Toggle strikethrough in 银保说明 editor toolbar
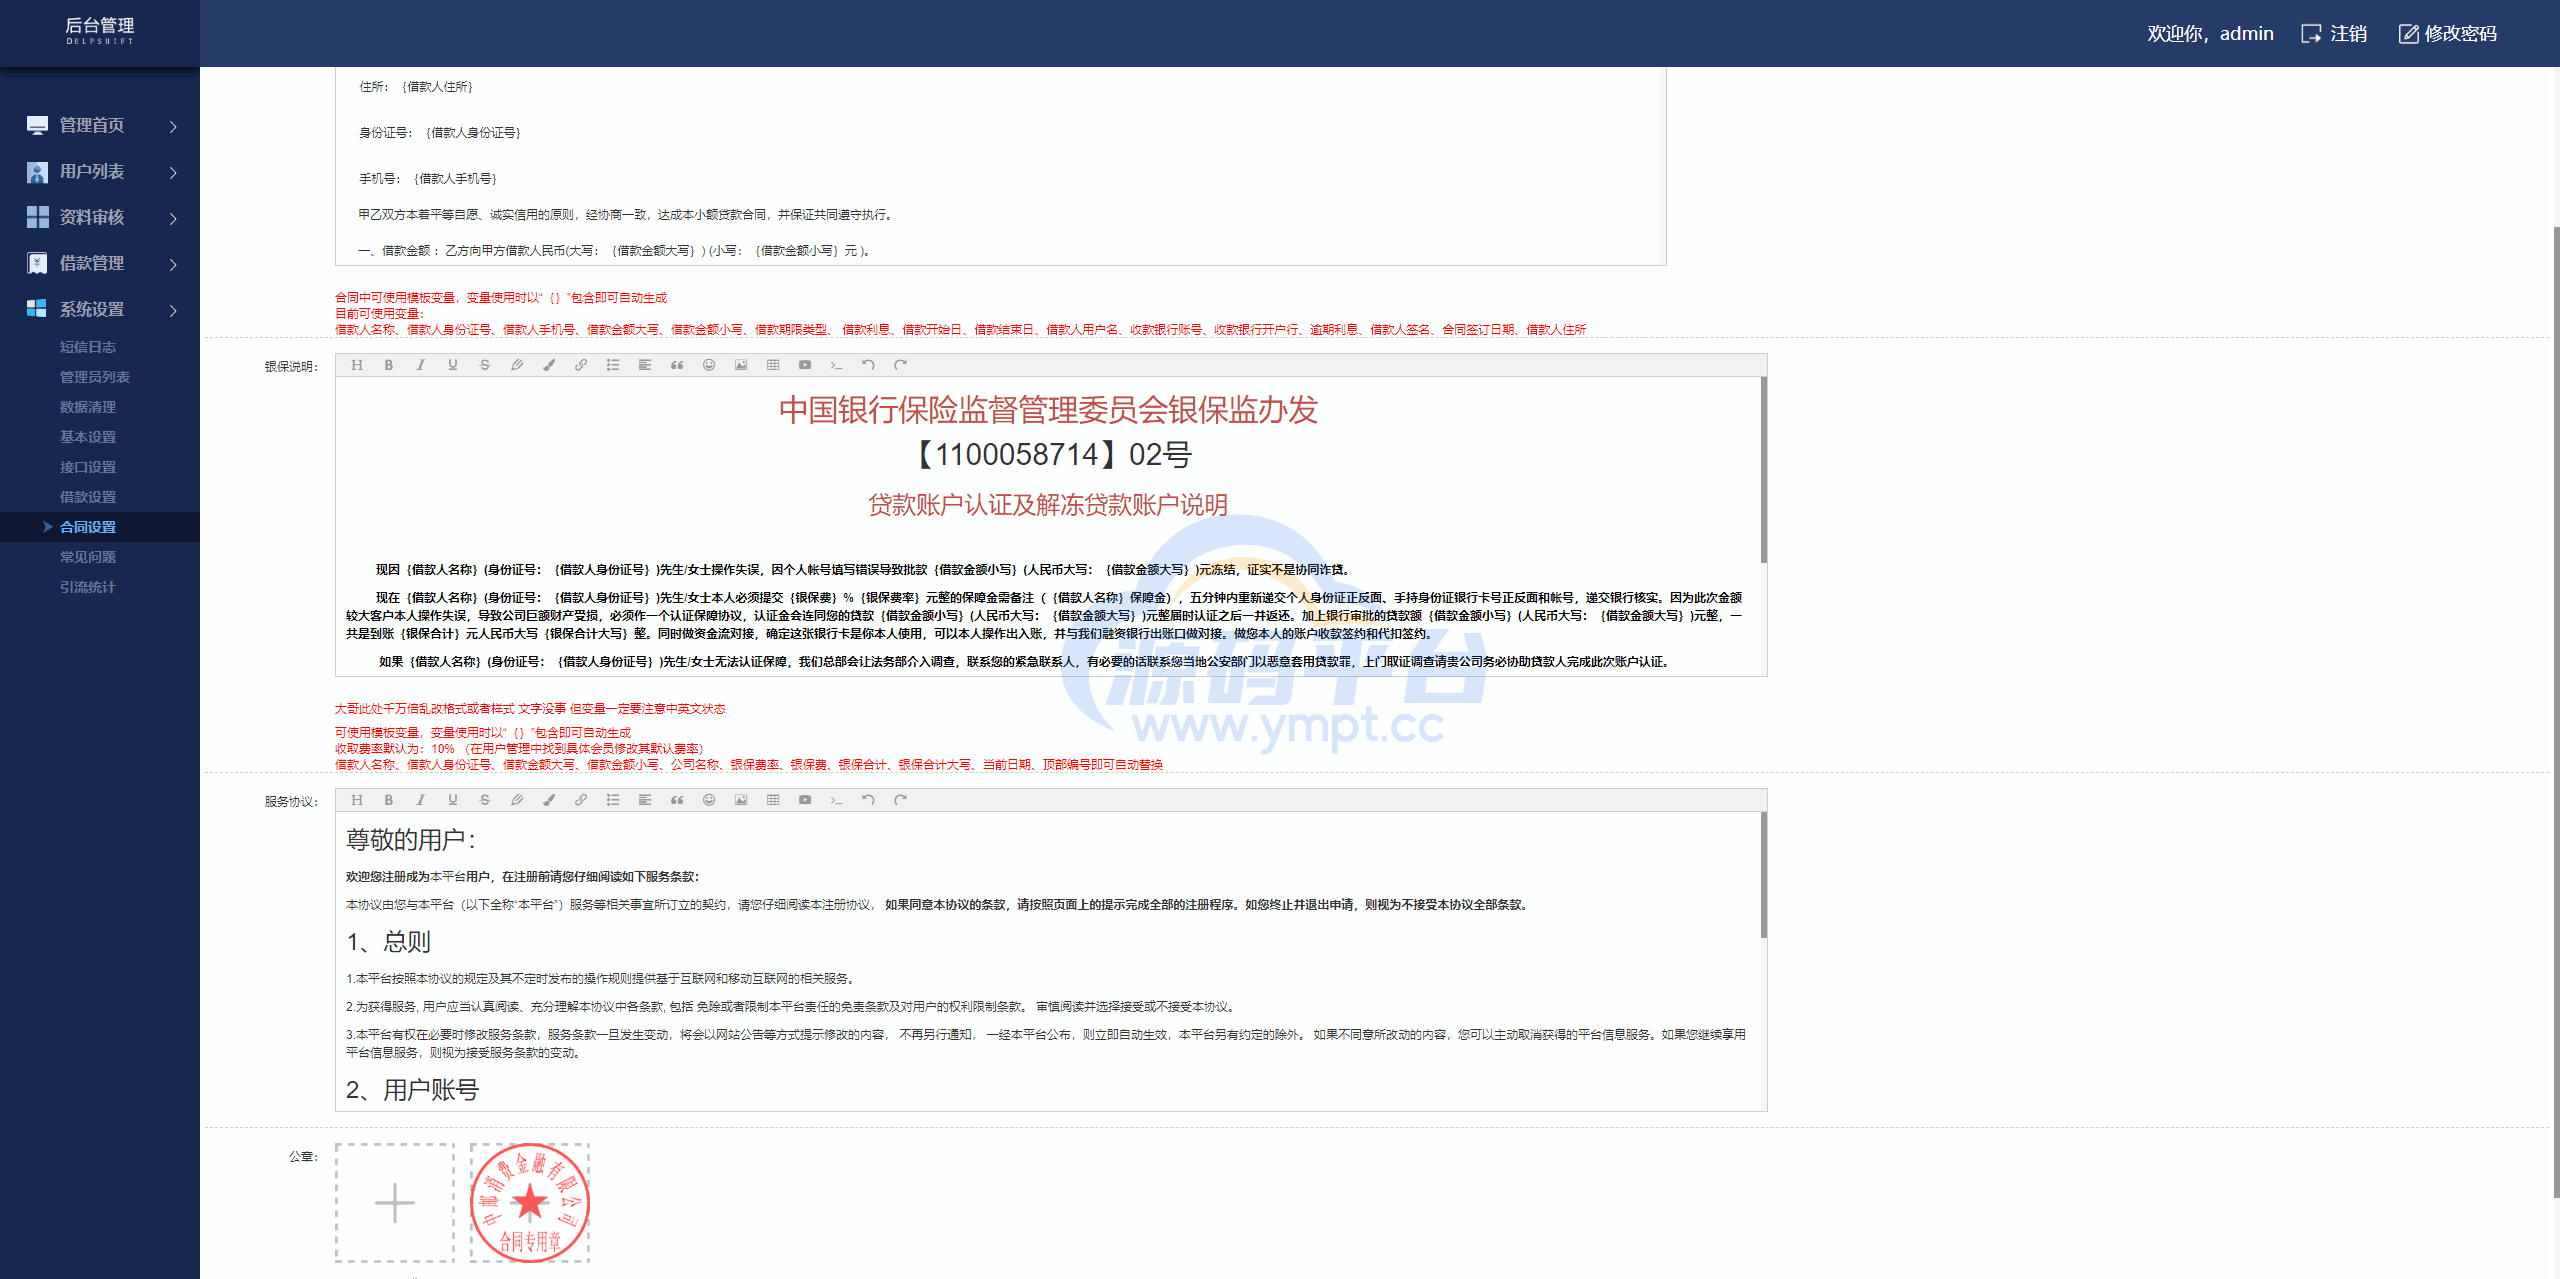Viewport: 2560px width, 1279px height. click(x=485, y=365)
